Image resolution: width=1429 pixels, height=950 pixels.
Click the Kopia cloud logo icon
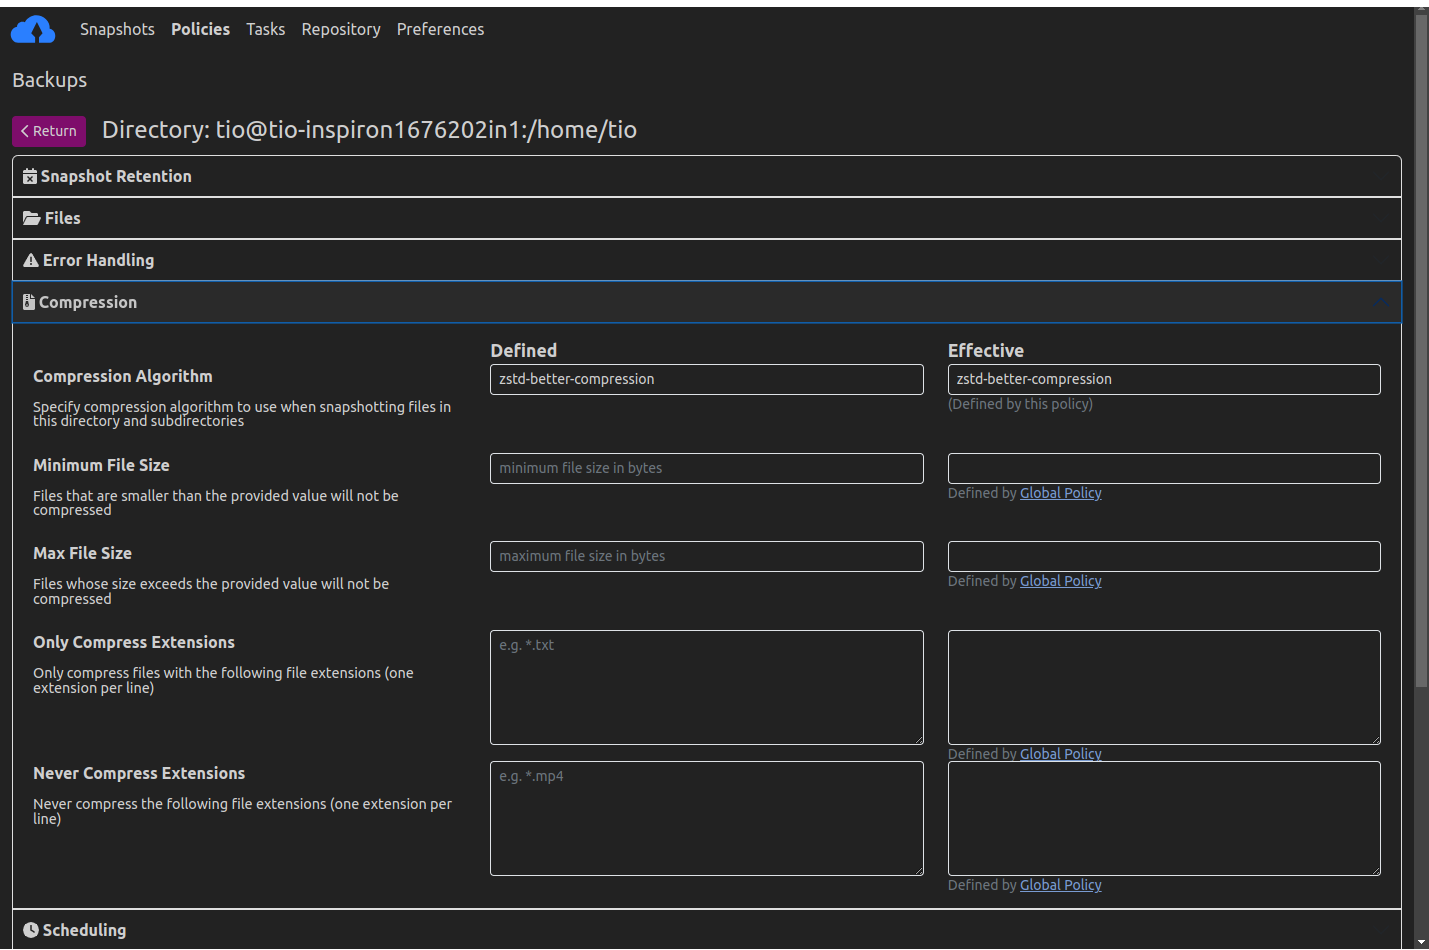pos(33,30)
